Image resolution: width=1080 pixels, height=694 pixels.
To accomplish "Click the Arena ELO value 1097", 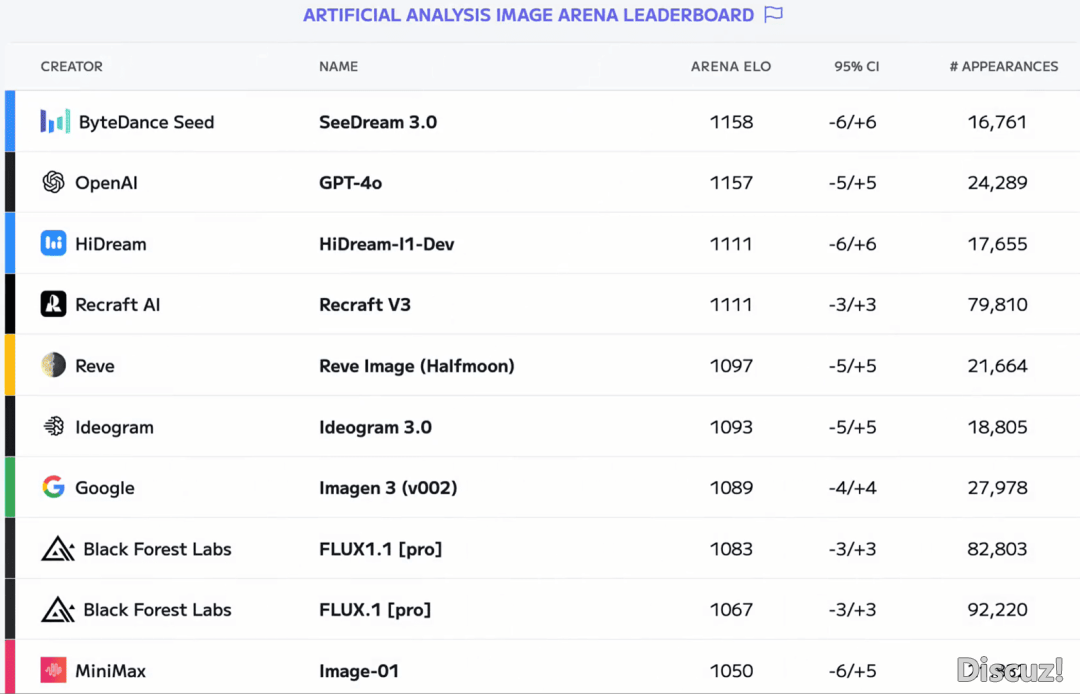I will pyautogui.click(x=731, y=366).
